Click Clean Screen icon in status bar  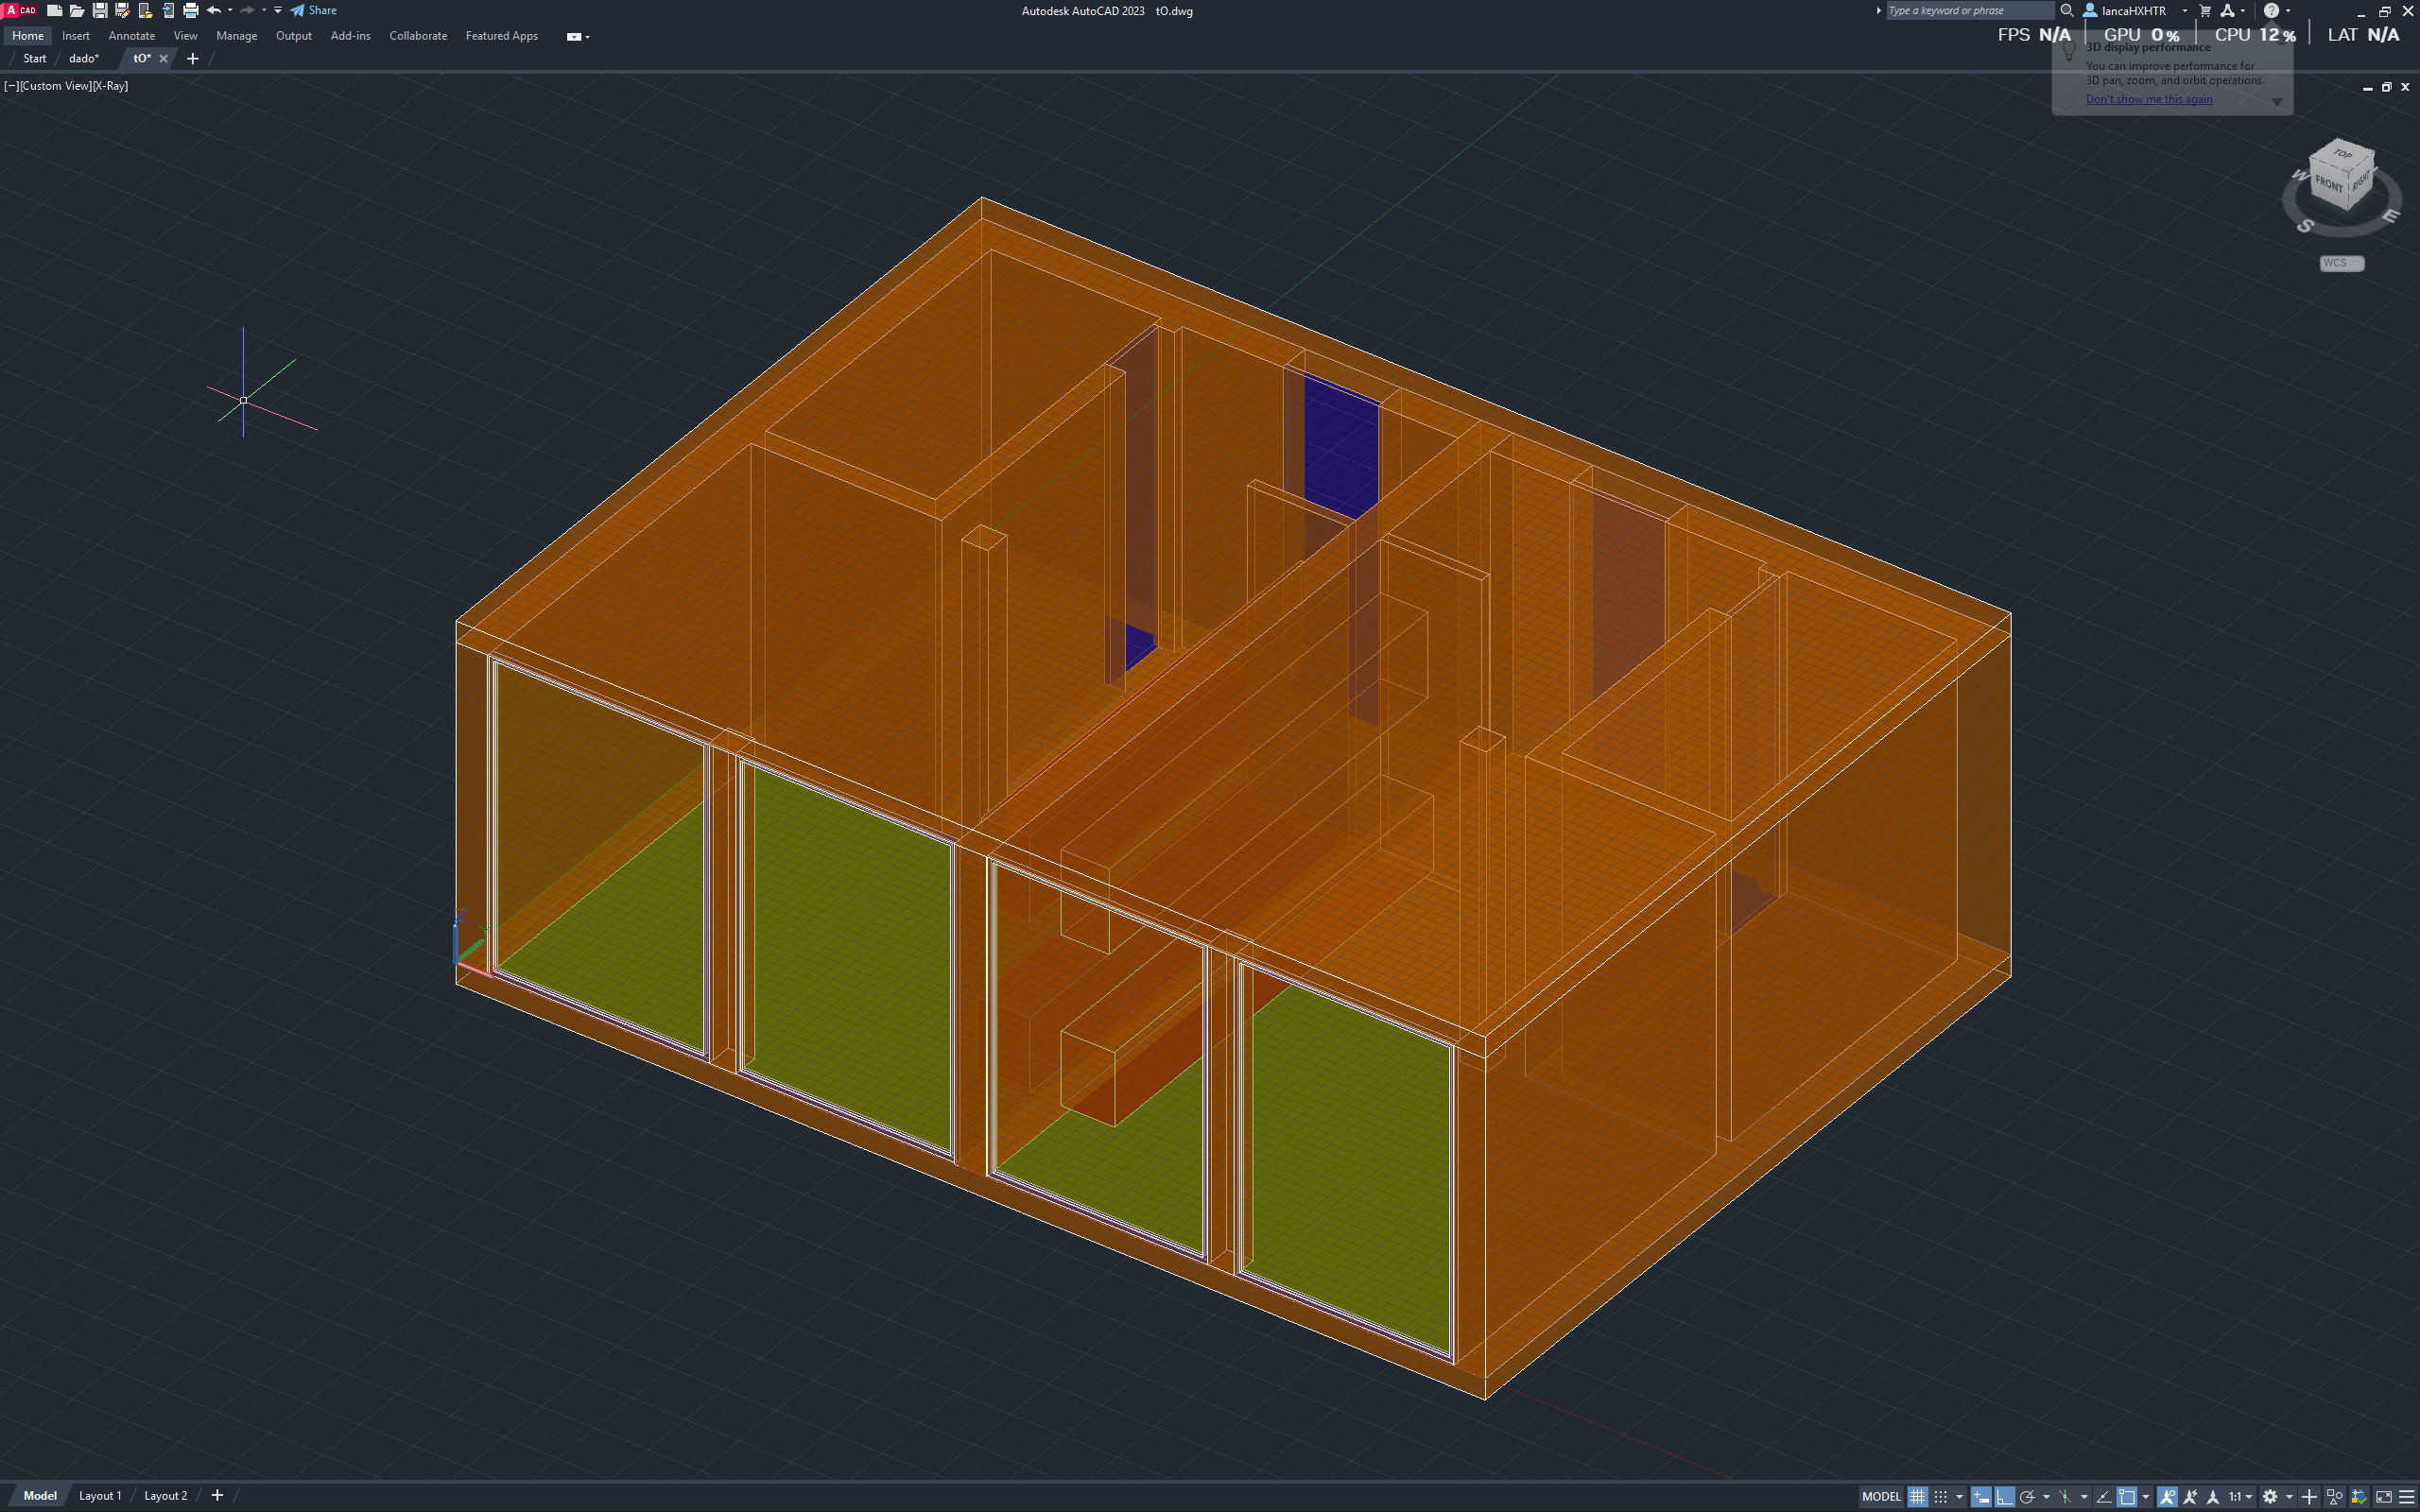(2384, 1497)
